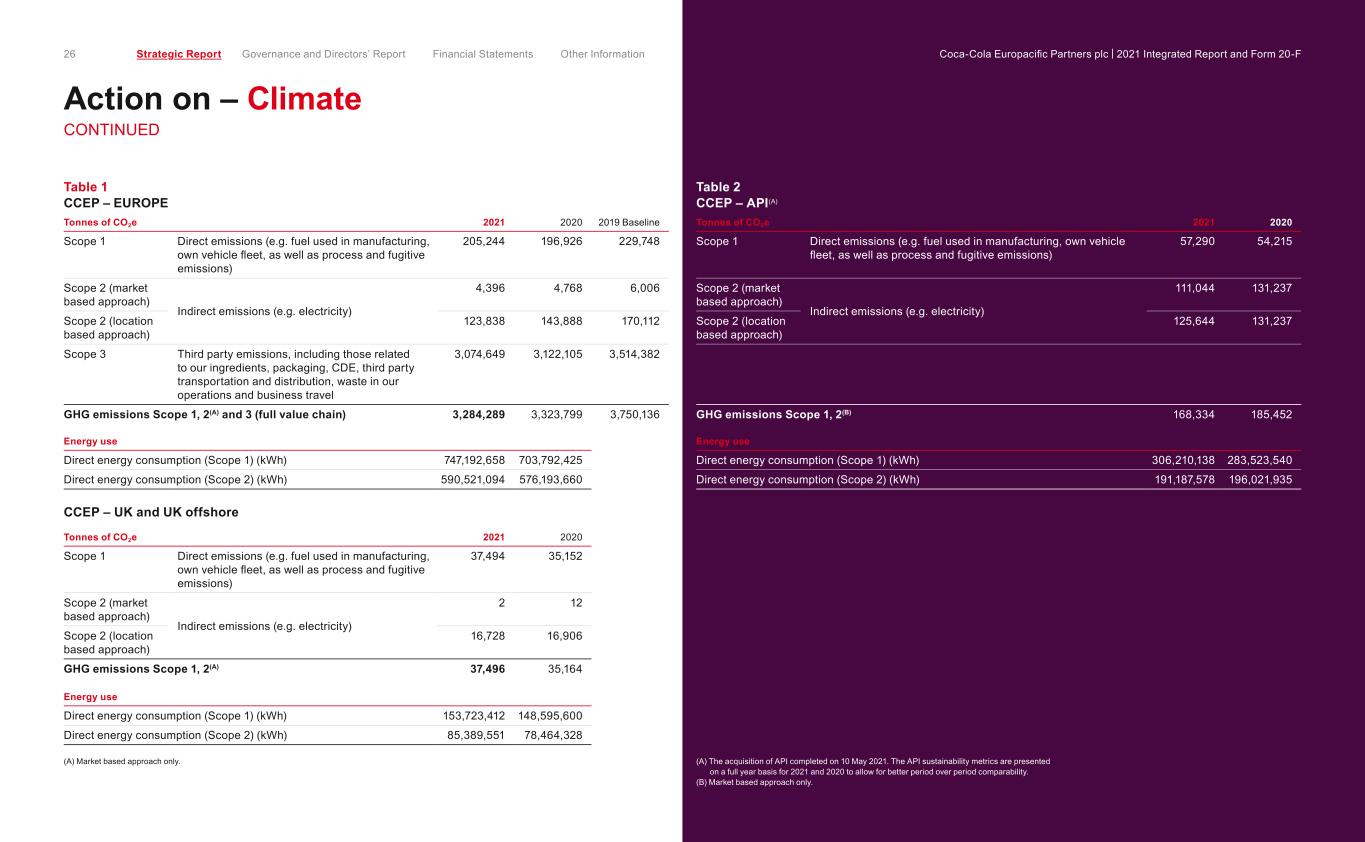Image resolution: width=1365 pixels, height=842 pixels.
Task: Click the page number 26
Action: pos(70,54)
